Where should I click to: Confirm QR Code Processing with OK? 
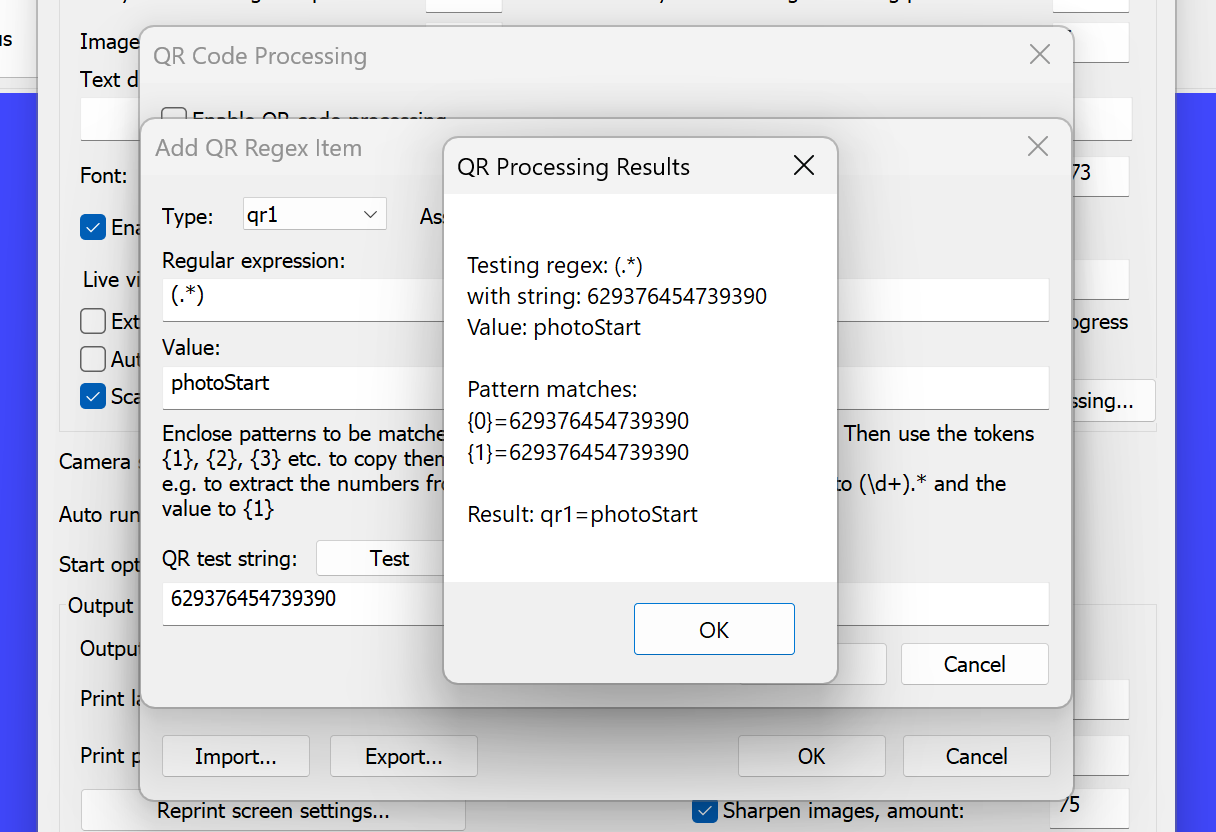(811, 756)
